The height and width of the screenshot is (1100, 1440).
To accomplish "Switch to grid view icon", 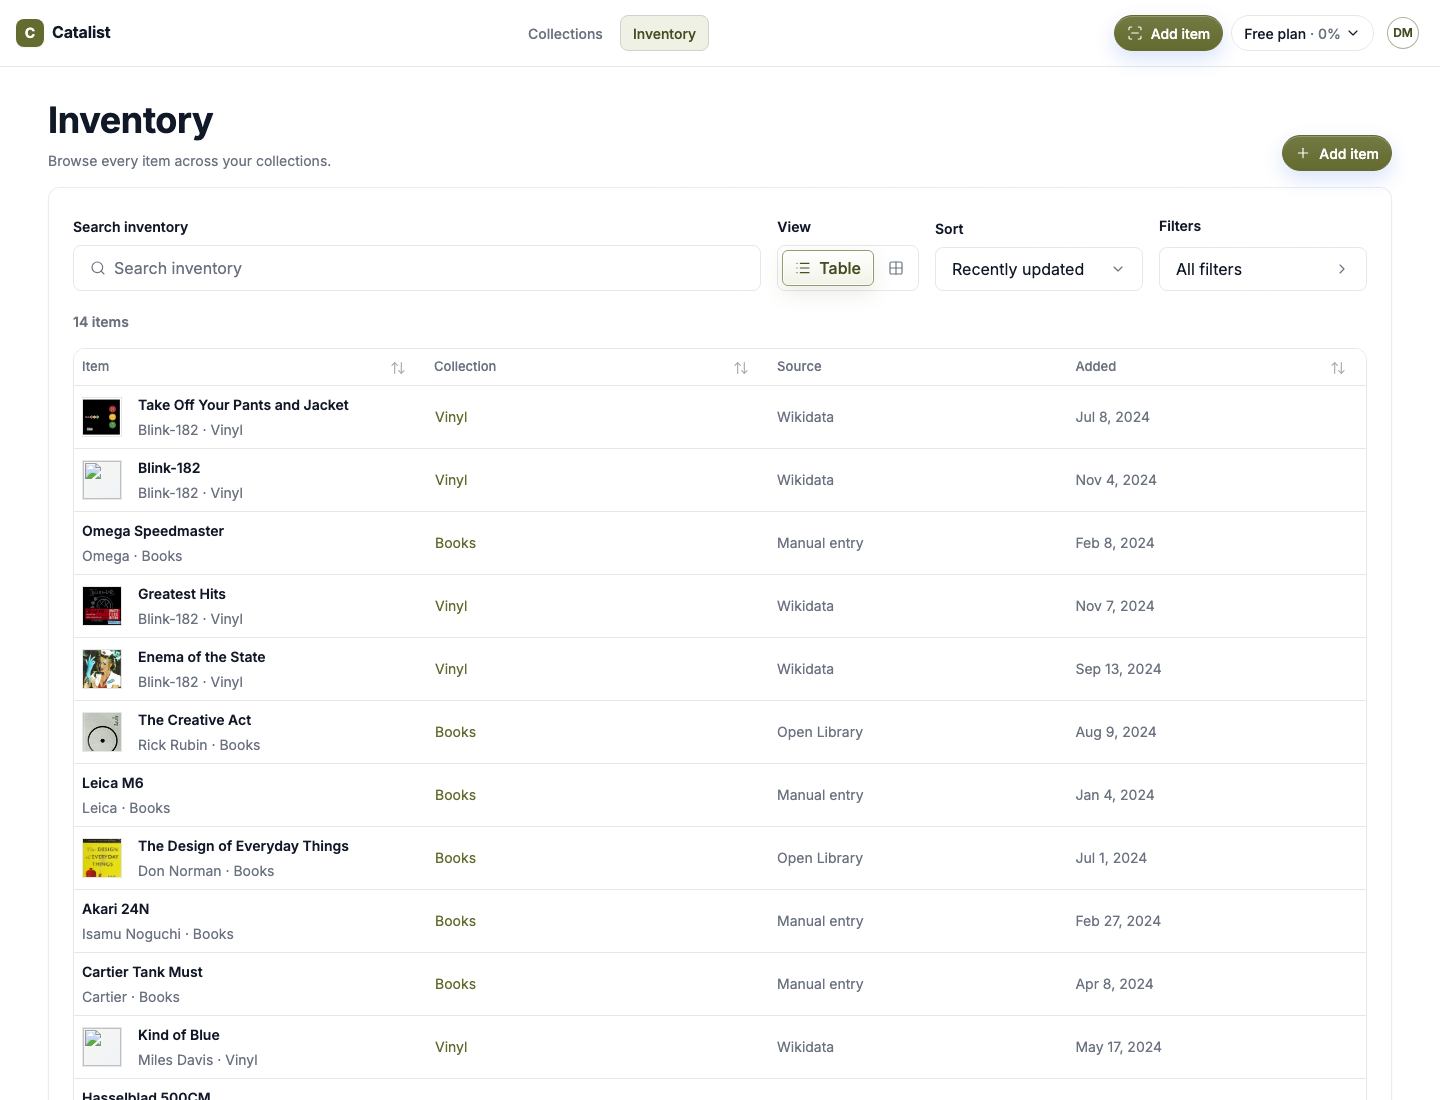I will tap(896, 268).
